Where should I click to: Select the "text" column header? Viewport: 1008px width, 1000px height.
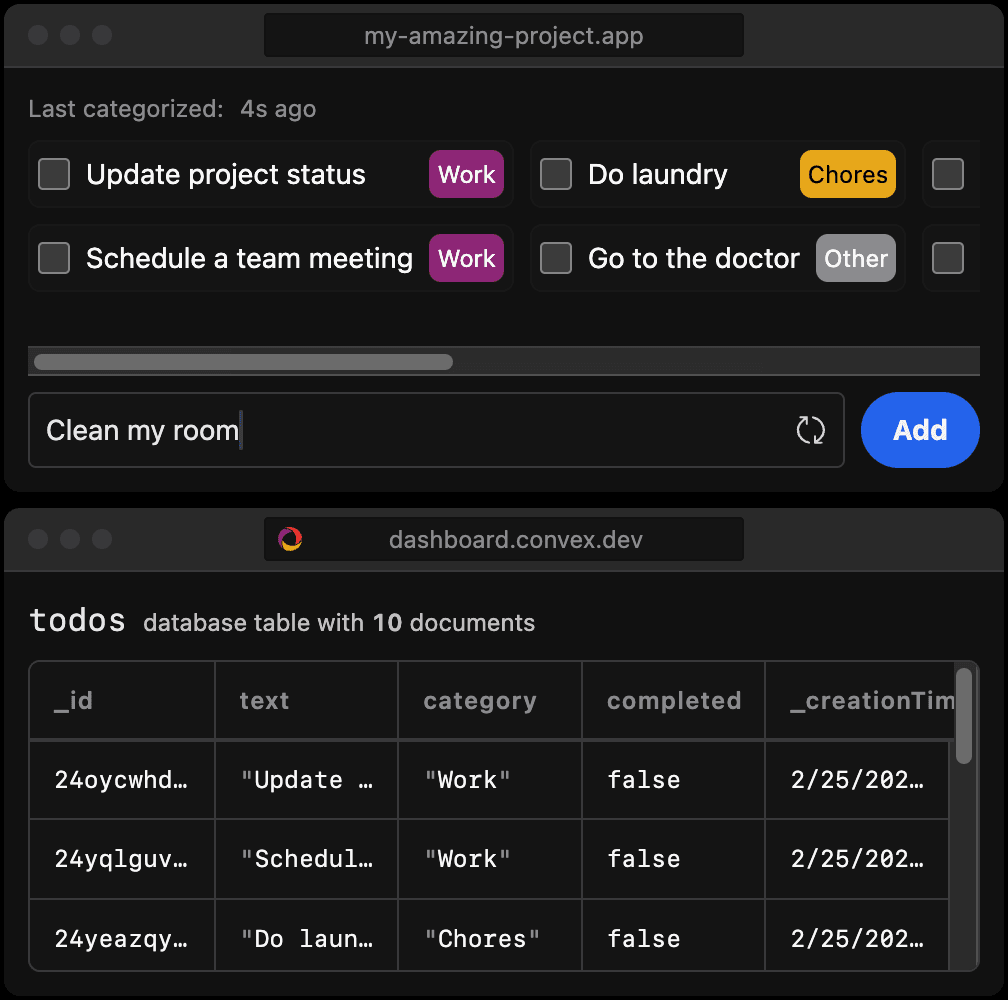[264, 700]
